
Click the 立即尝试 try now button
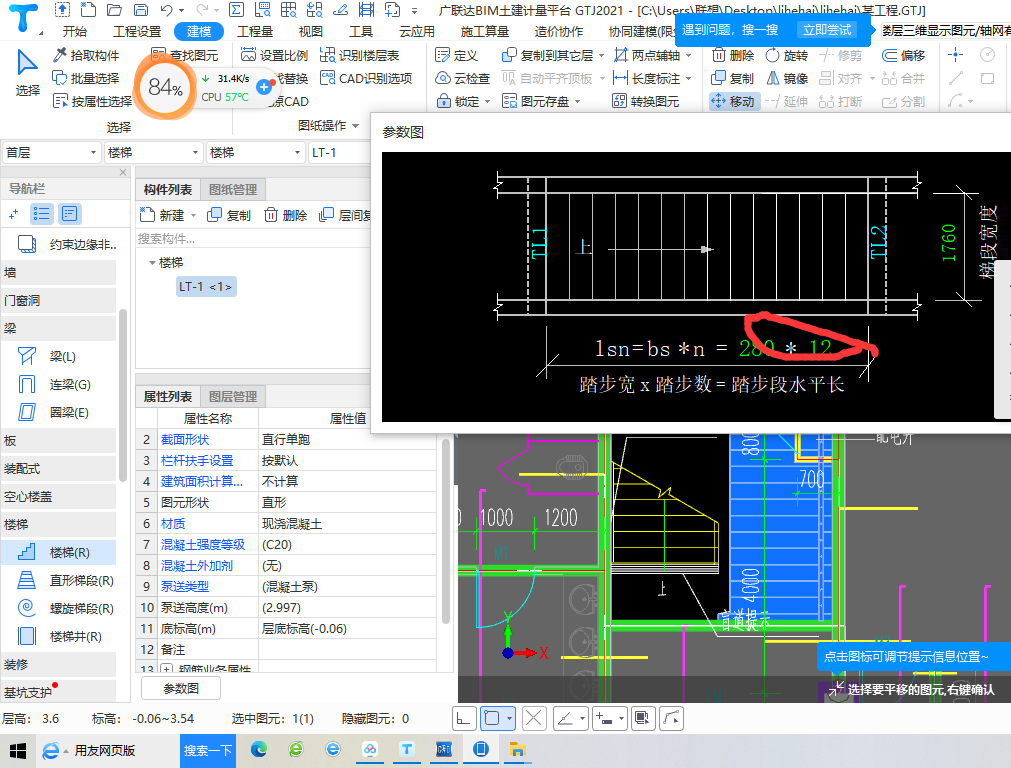click(x=827, y=30)
